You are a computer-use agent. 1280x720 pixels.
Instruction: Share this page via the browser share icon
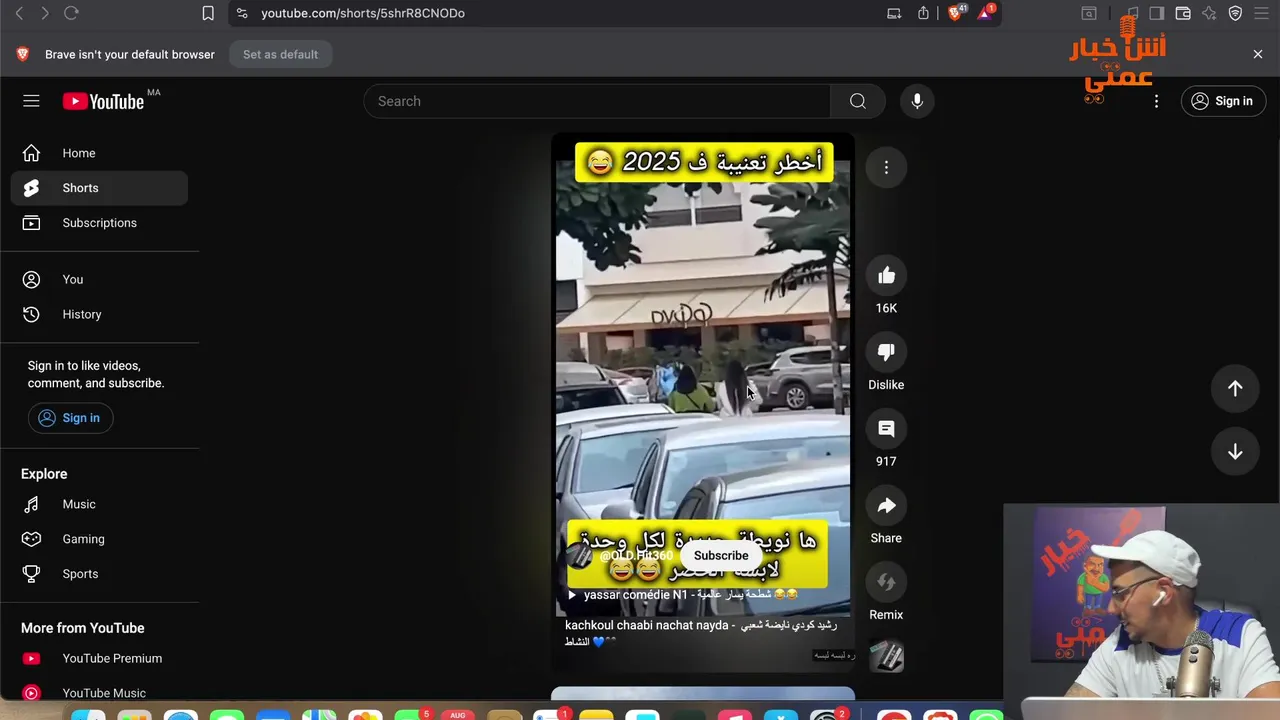click(923, 13)
